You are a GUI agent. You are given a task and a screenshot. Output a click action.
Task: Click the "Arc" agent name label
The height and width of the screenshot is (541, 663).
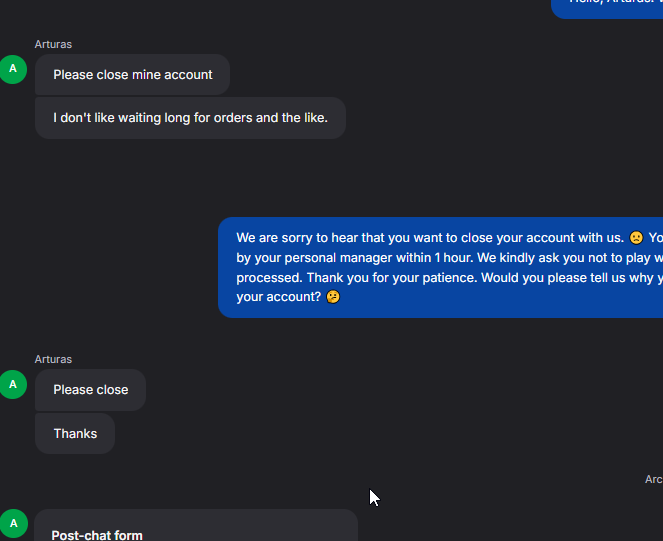653,480
